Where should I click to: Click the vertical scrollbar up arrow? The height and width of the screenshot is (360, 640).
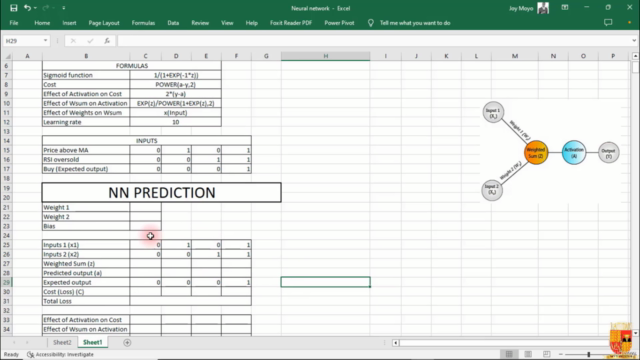tap(635, 56)
